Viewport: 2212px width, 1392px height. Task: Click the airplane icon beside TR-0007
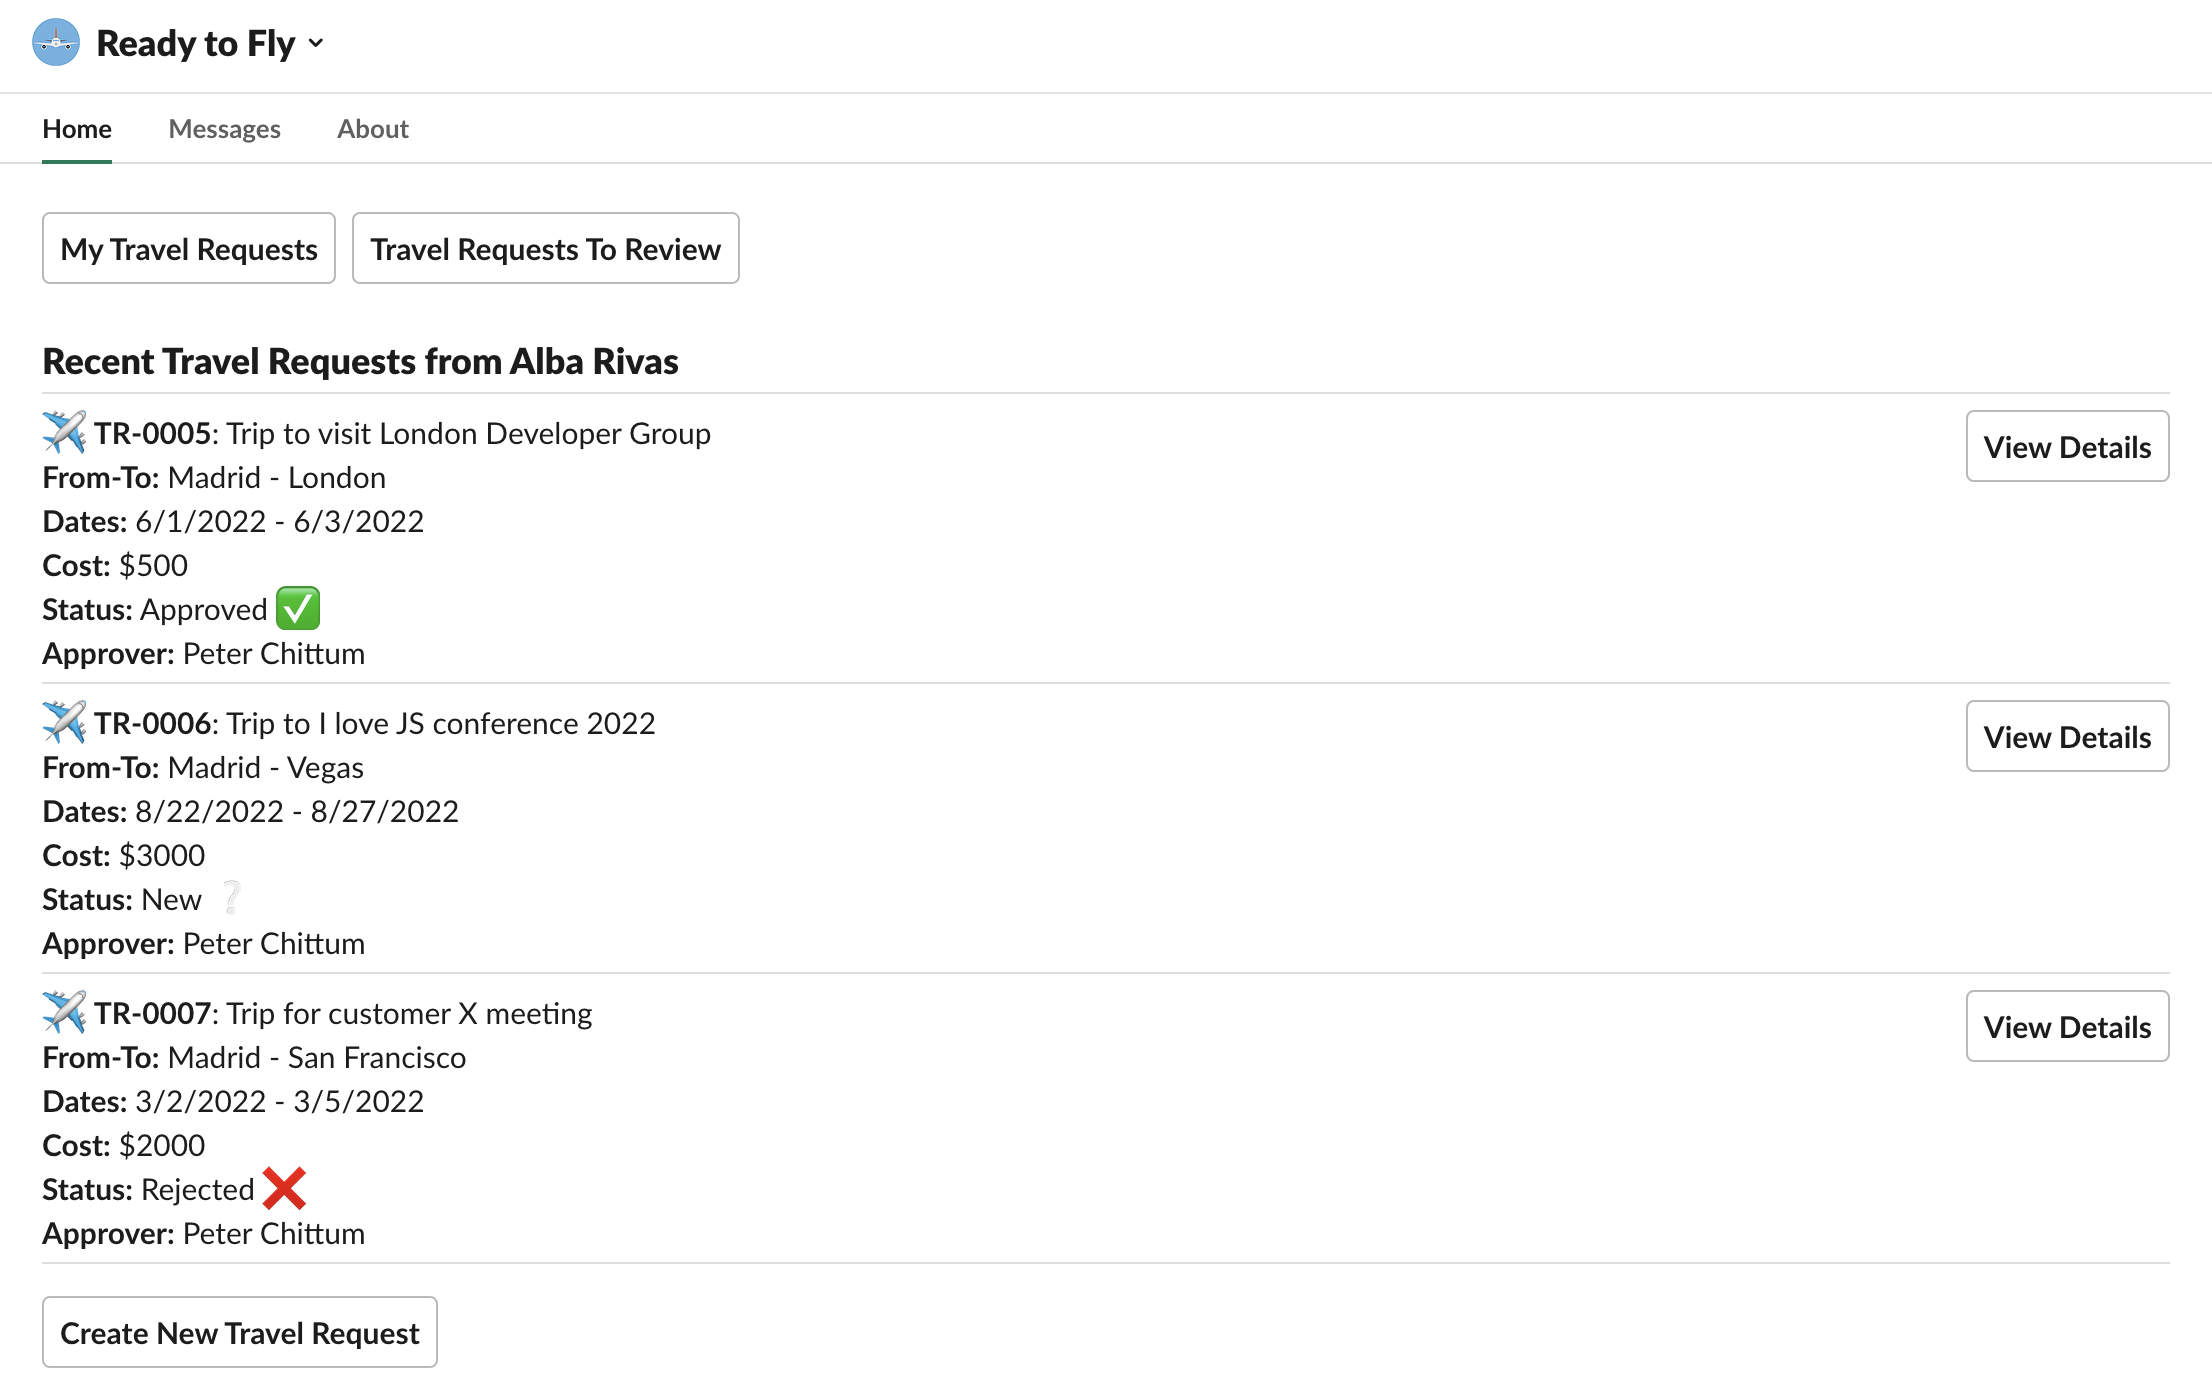pyautogui.click(x=64, y=1012)
